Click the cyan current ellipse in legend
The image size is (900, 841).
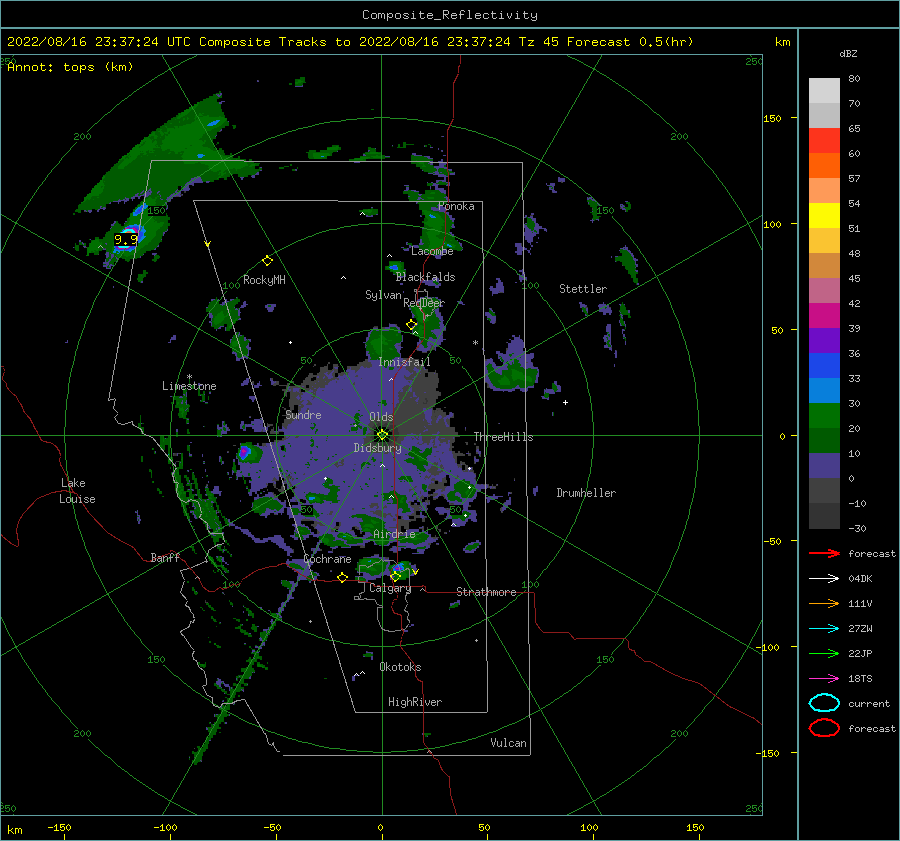click(824, 703)
